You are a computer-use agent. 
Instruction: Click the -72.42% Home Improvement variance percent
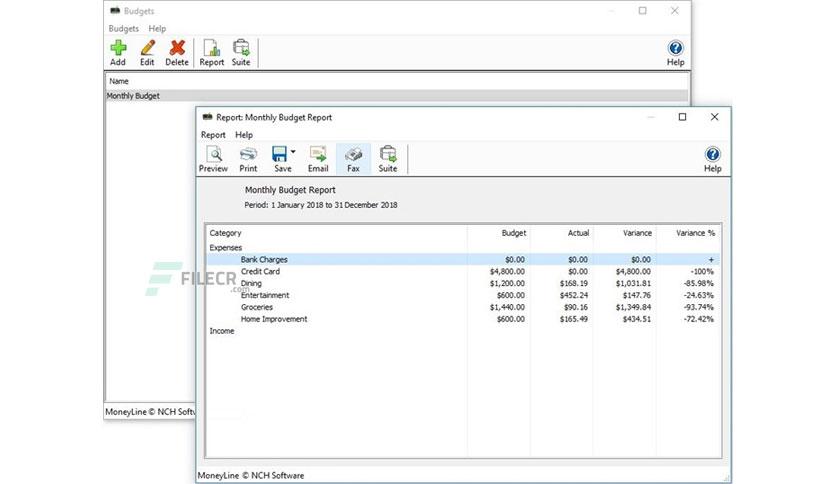698,319
